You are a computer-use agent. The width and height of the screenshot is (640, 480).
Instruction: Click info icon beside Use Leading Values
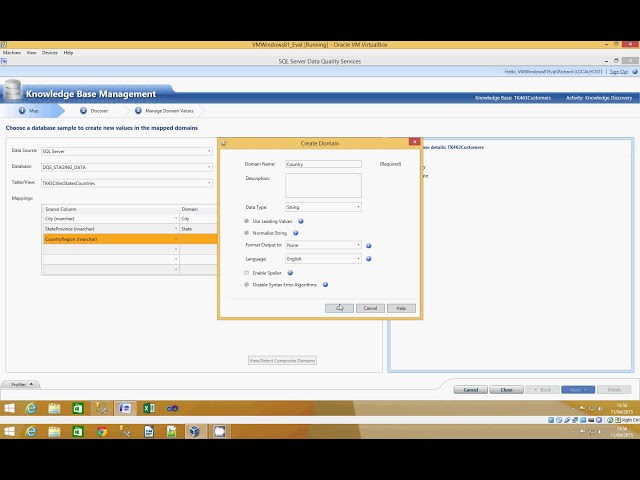click(x=301, y=221)
